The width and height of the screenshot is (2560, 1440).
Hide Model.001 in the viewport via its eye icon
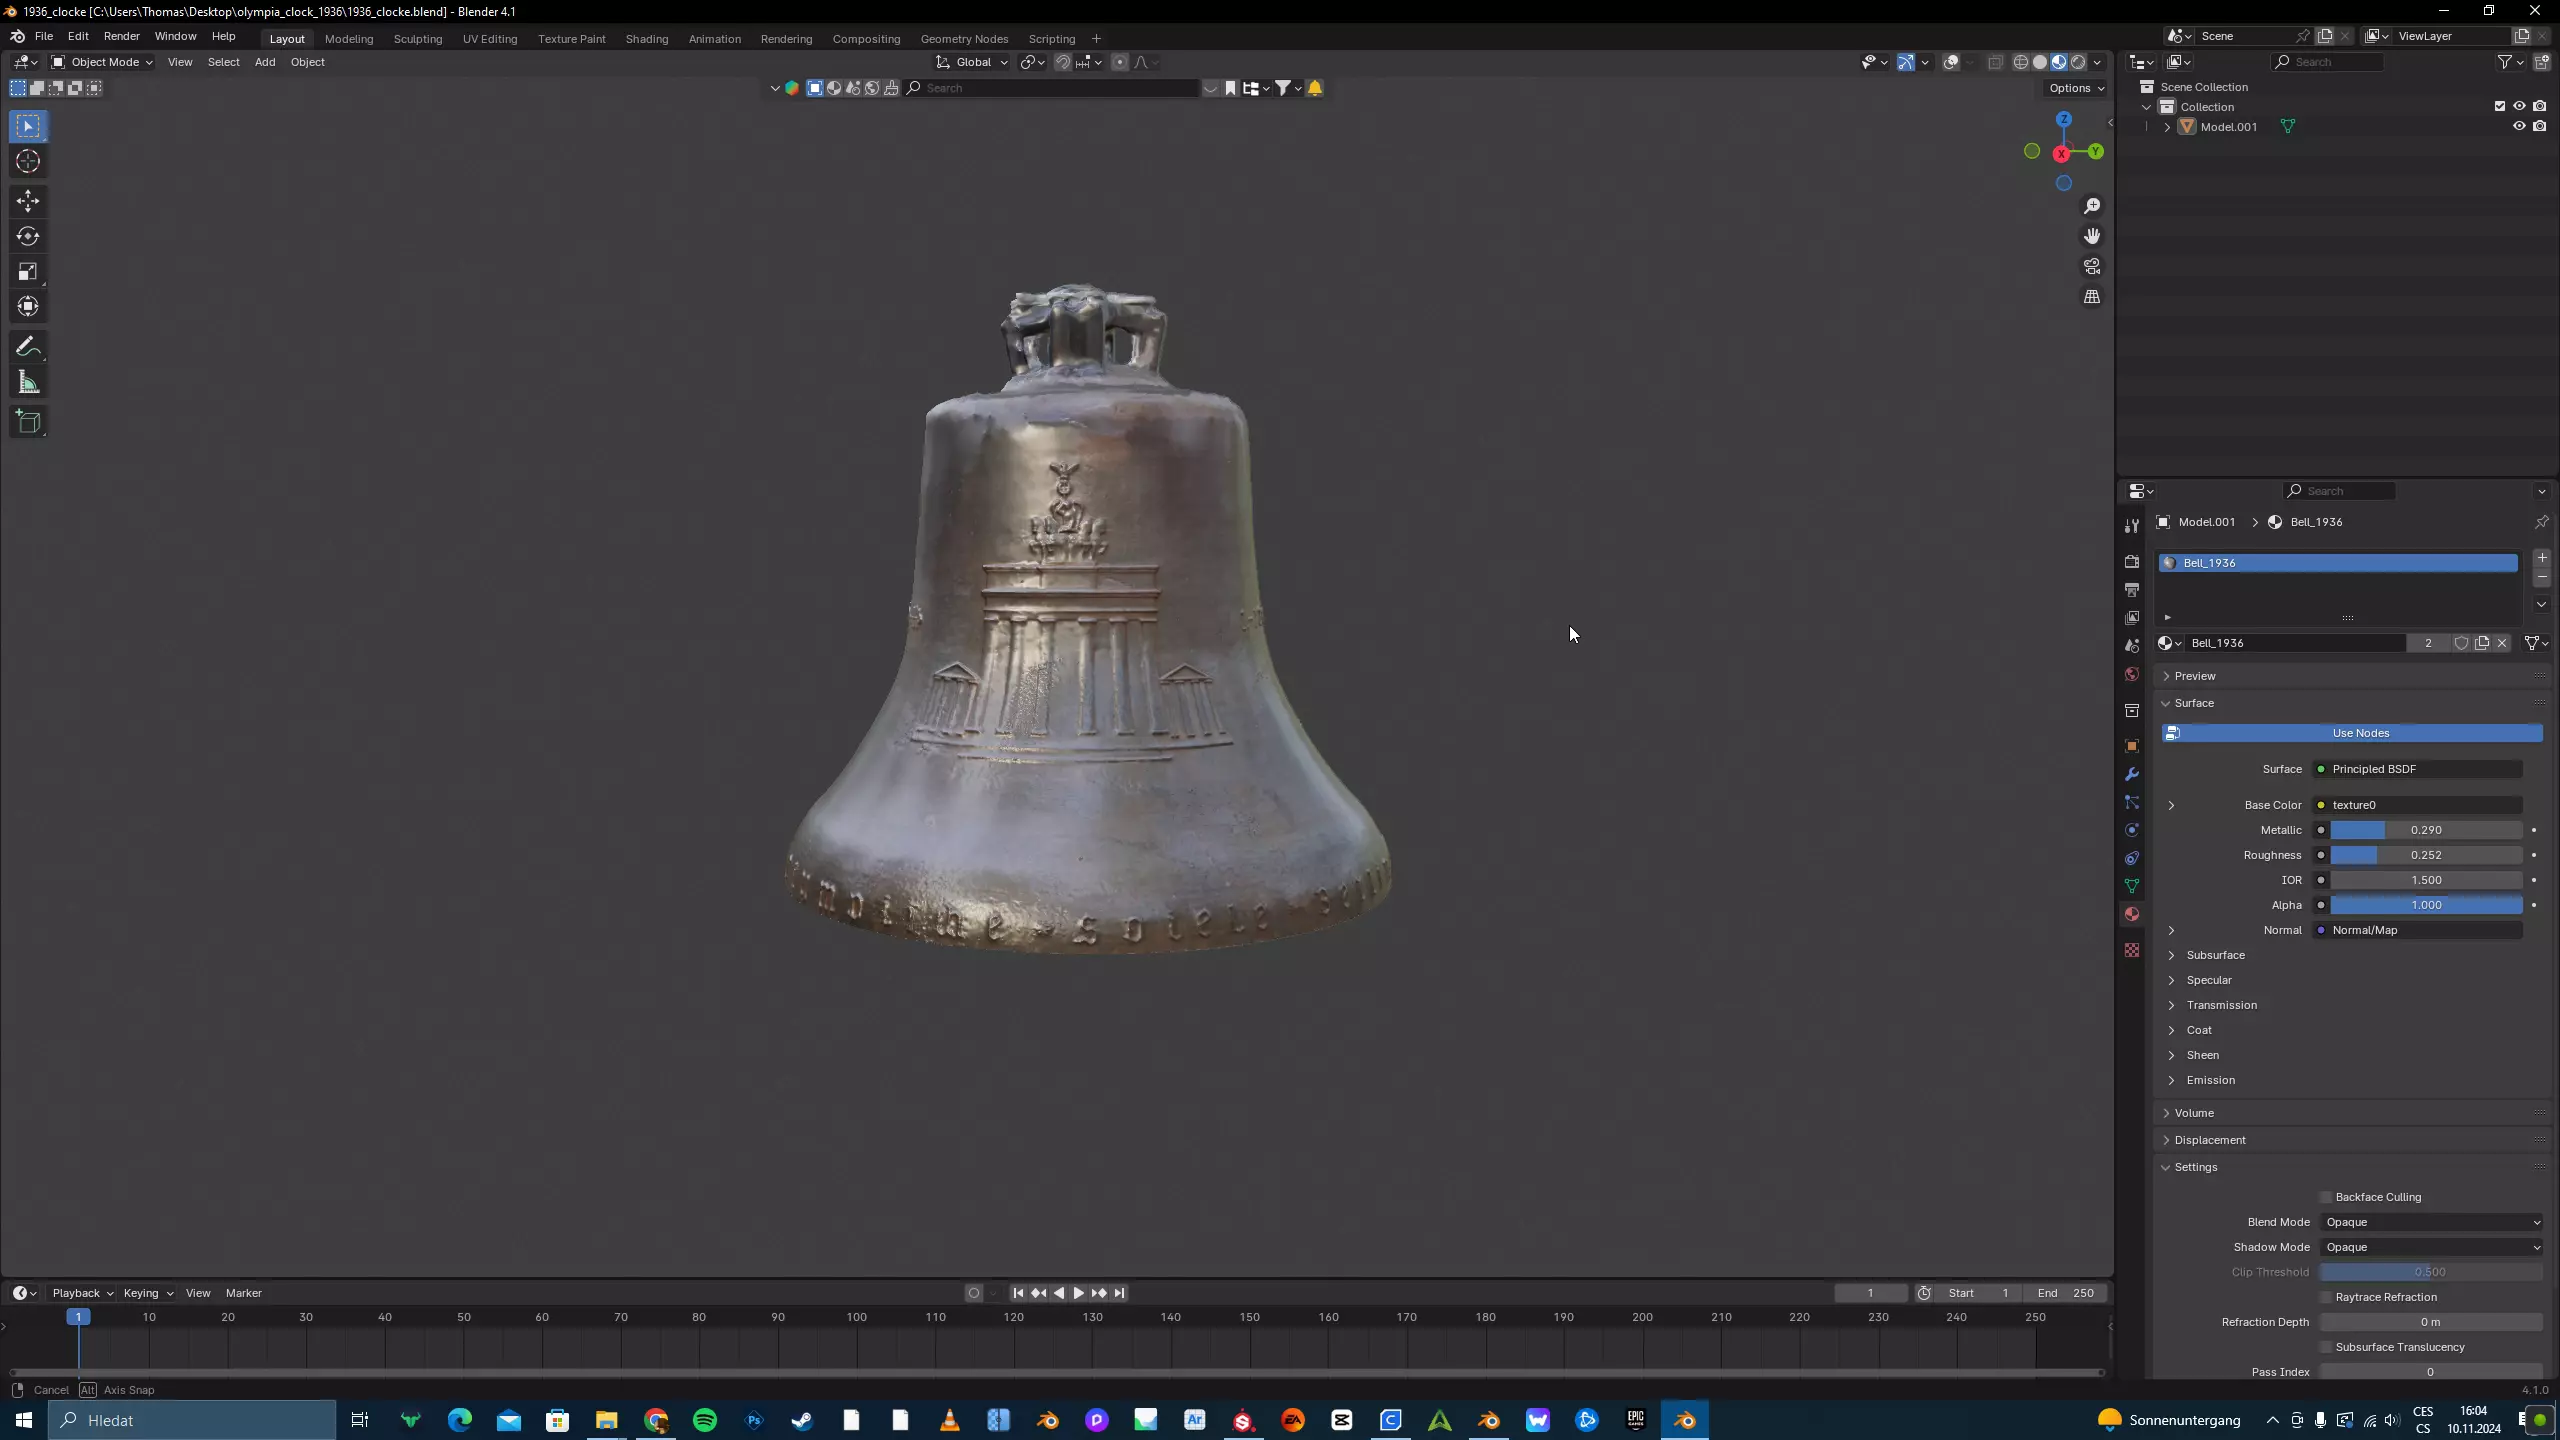coord(2519,127)
